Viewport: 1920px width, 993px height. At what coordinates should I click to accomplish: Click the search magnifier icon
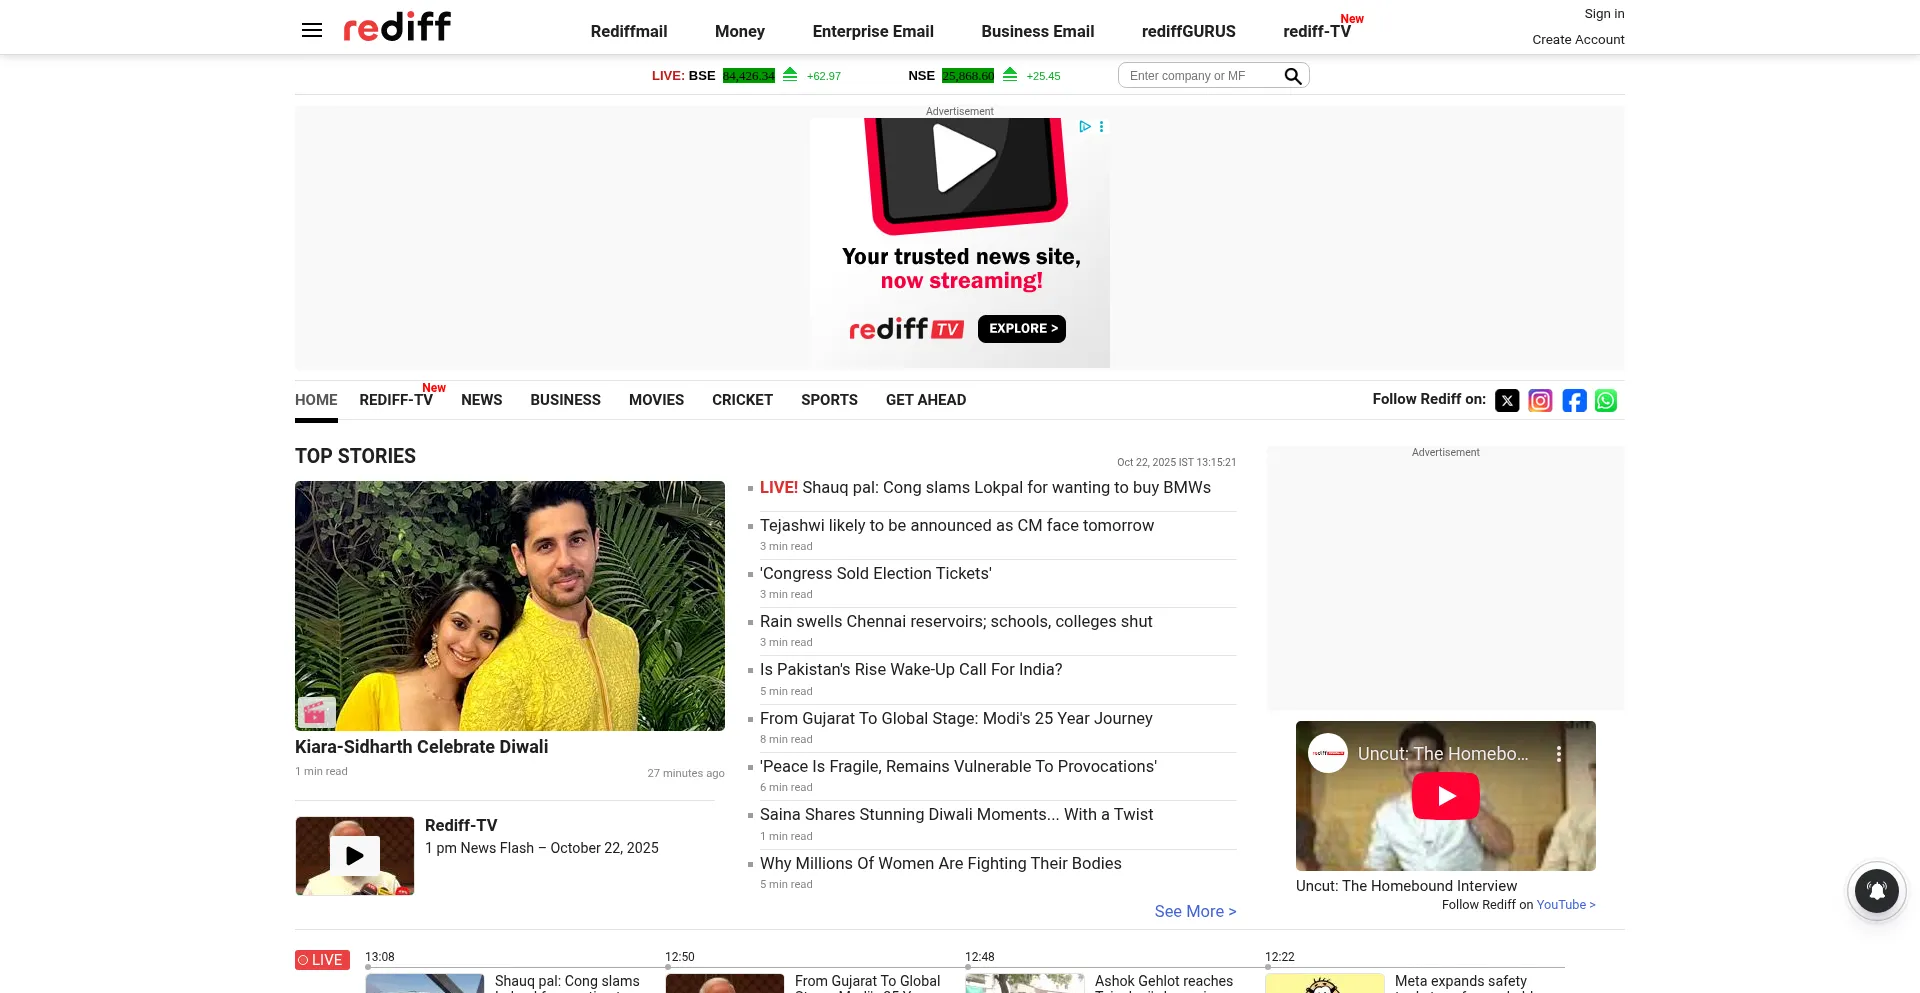tap(1292, 76)
